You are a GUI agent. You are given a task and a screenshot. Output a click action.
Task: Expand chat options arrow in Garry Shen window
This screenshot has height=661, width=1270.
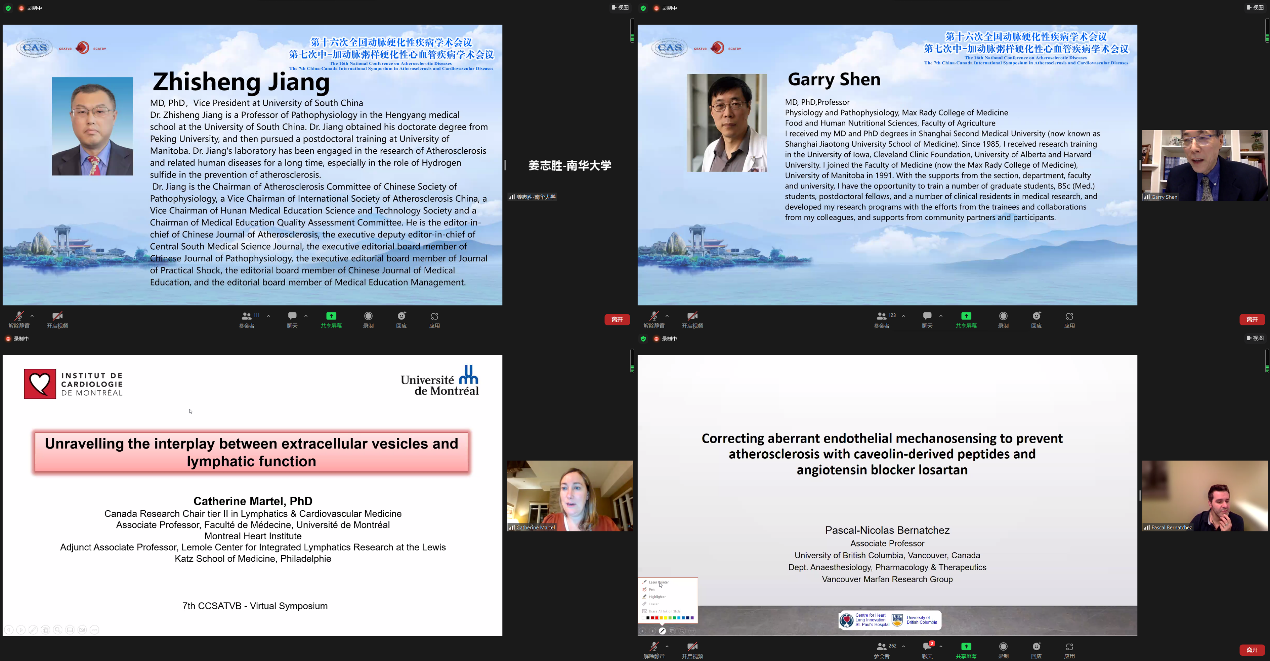941,314
